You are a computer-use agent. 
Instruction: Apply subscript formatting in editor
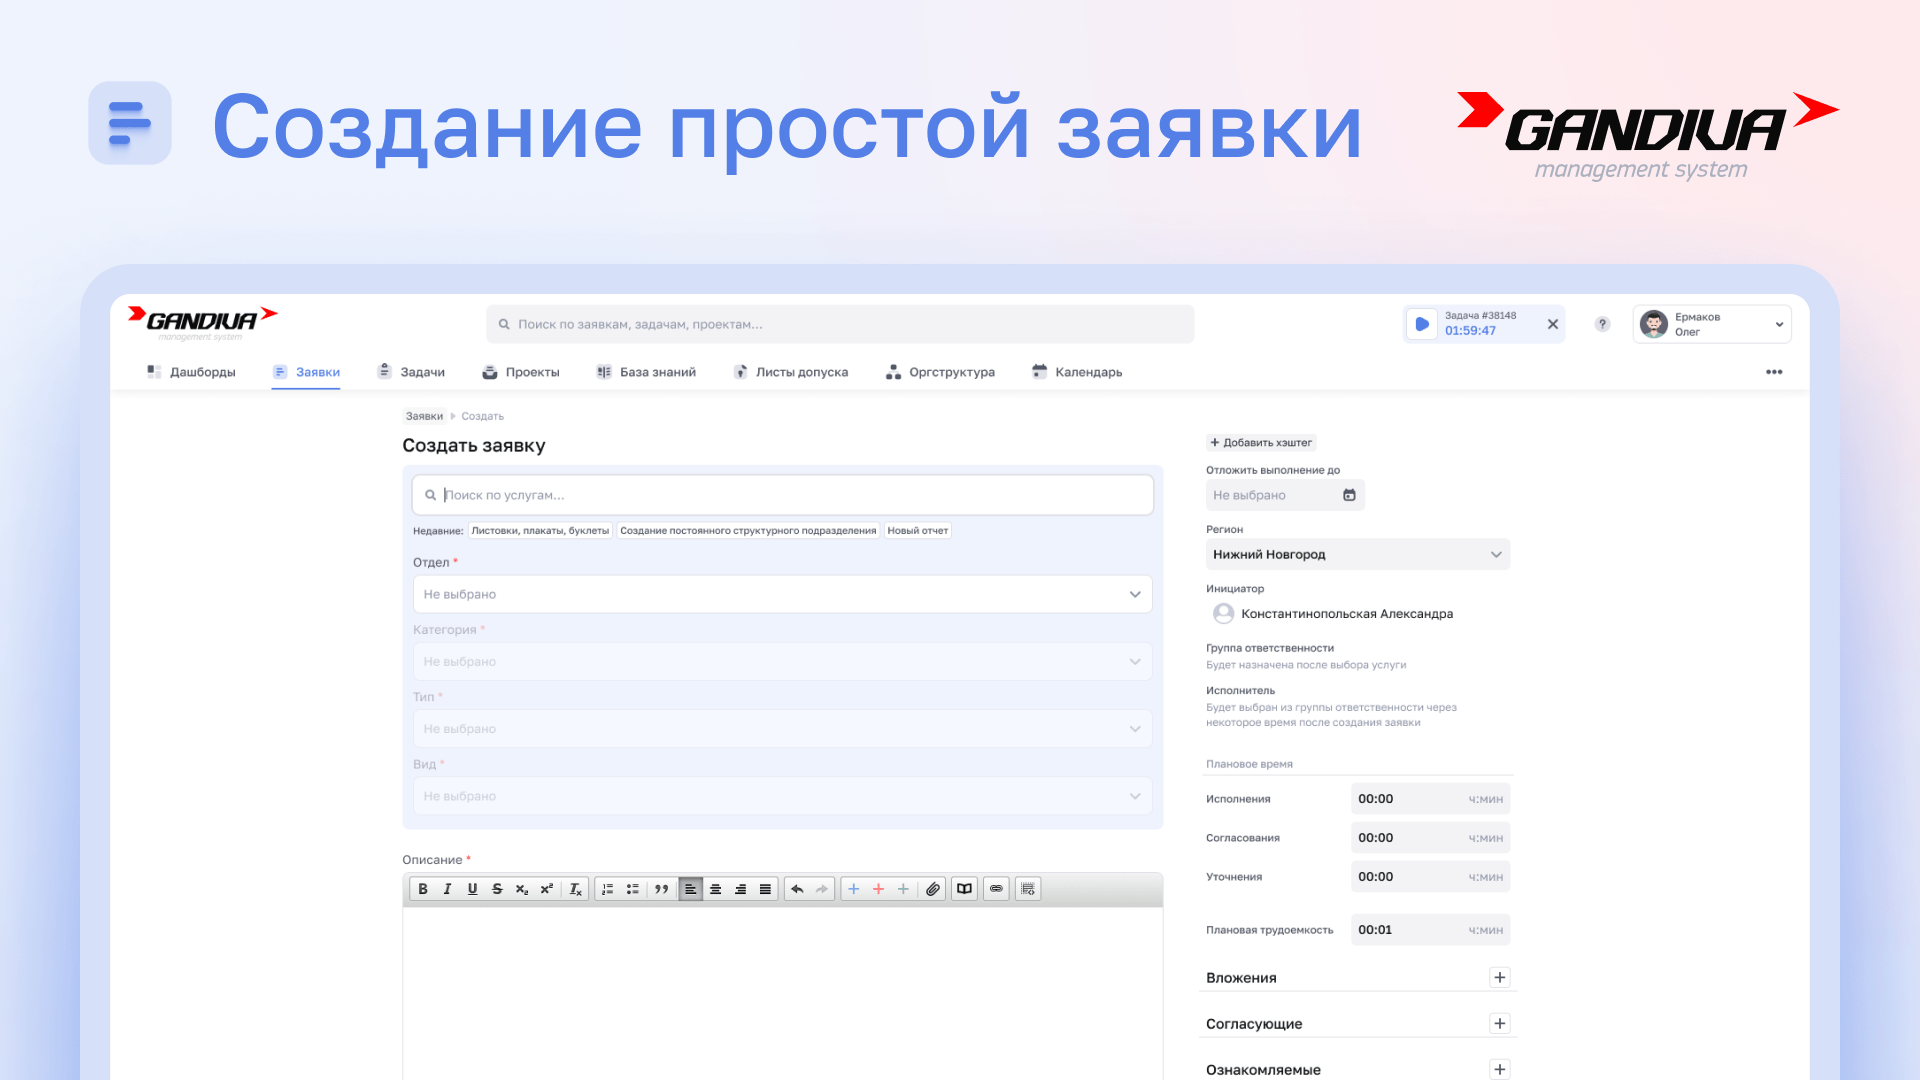[x=522, y=889]
